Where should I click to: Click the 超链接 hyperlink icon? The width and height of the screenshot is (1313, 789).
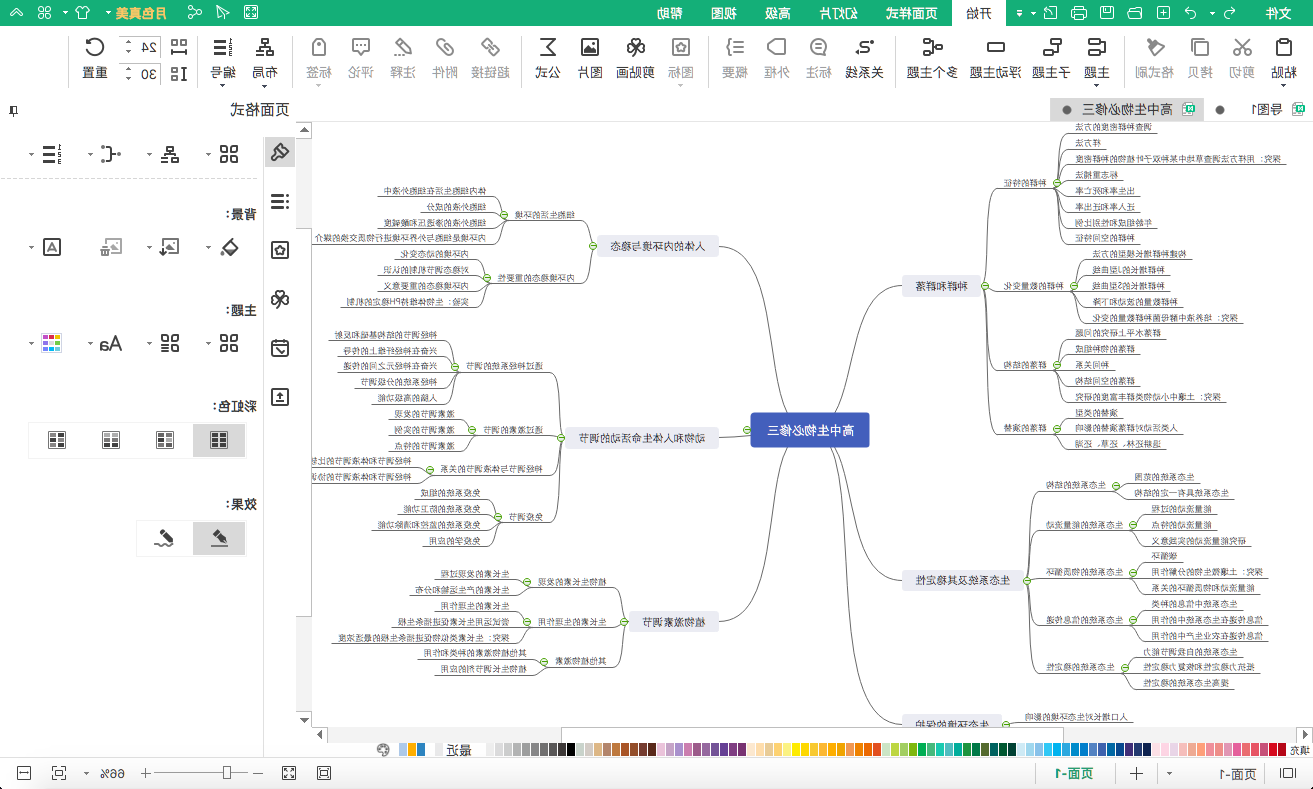click(490, 47)
